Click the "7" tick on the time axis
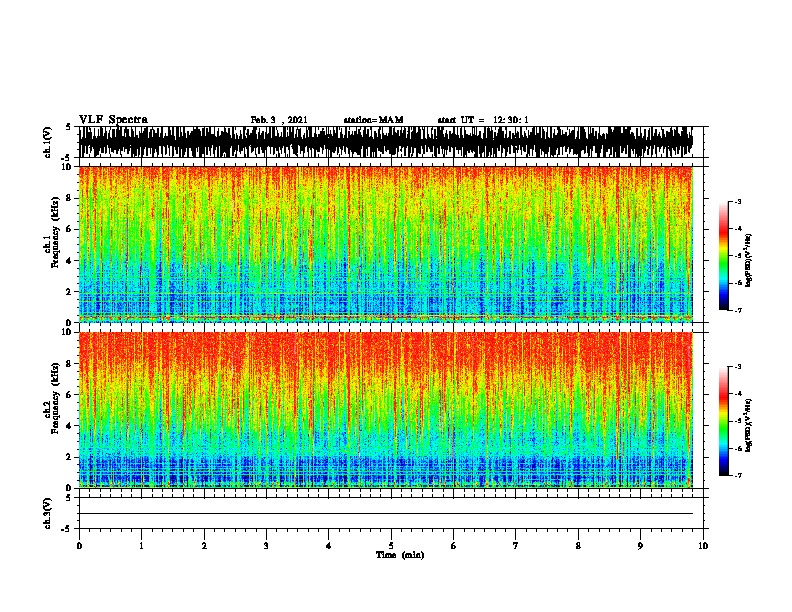The width and height of the screenshot is (792, 612). click(x=516, y=546)
